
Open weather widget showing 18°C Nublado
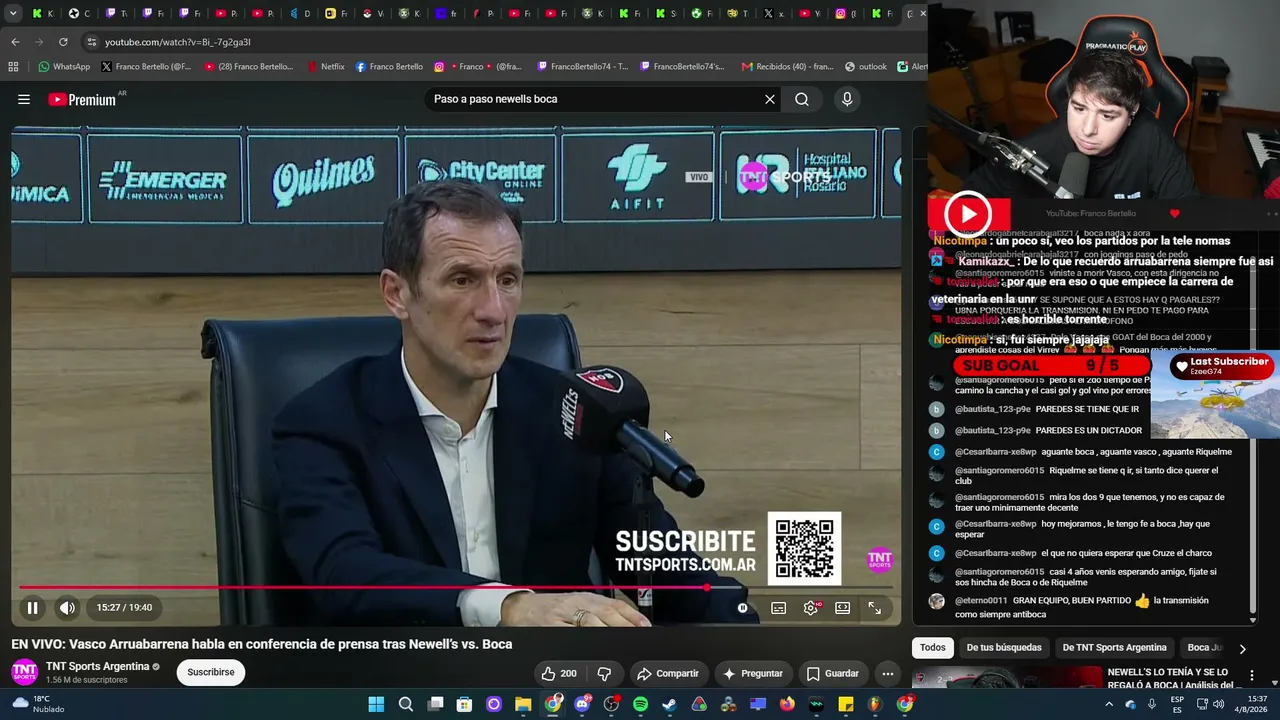coord(37,704)
